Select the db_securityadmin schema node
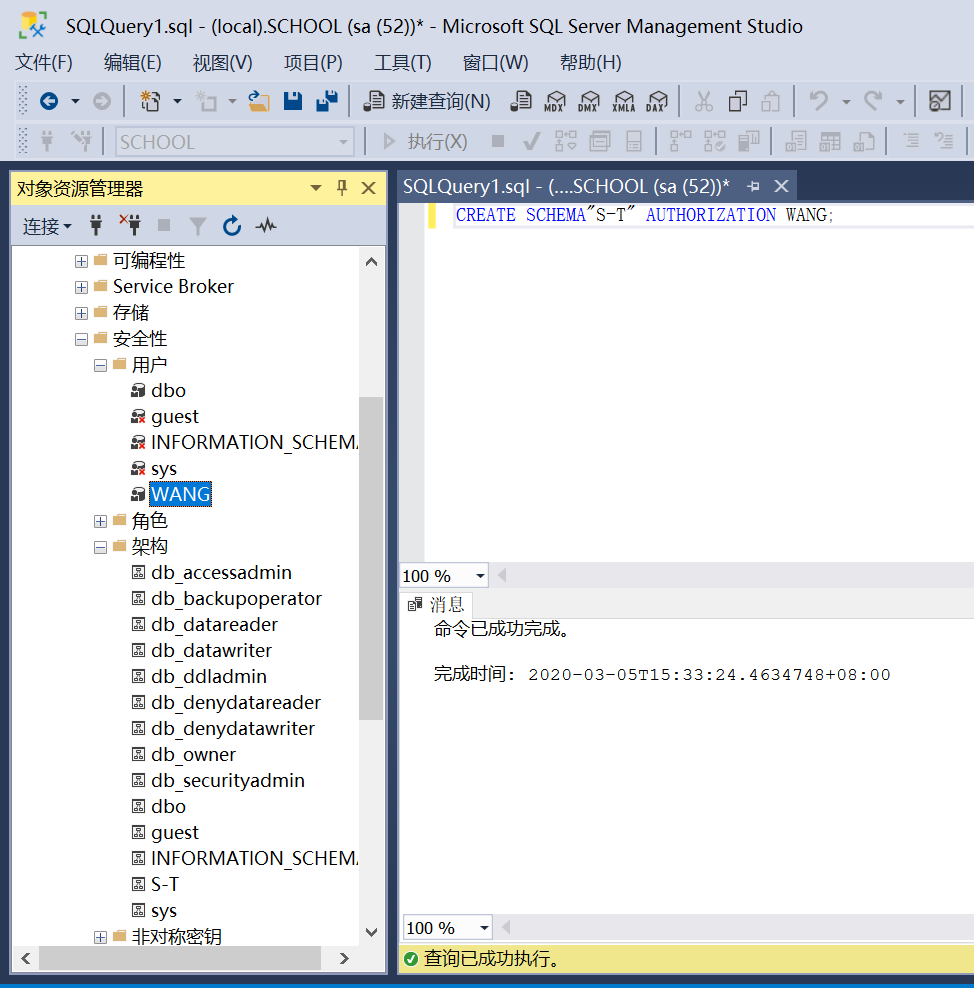The width and height of the screenshot is (974, 988). pyautogui.click(x=227, y=780)
